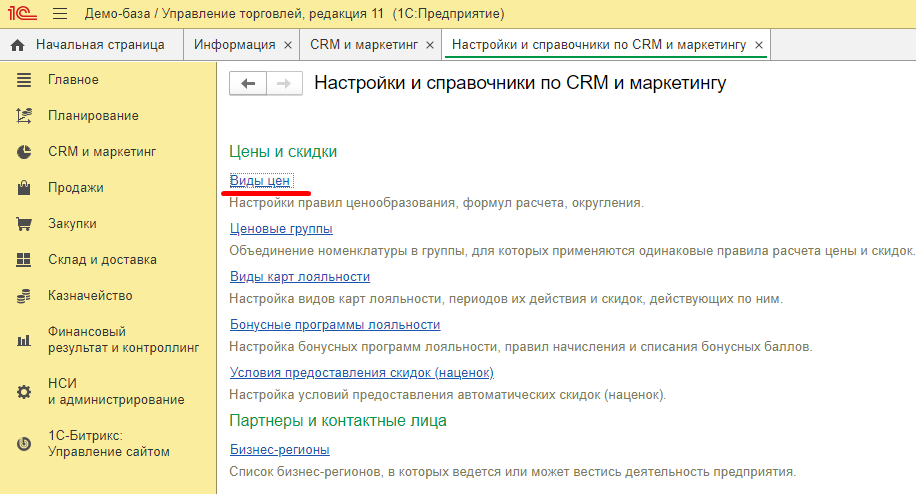Image resolution: width=916 pixels, height=494 pixels.
Task: Close the CRM и маркетинг tab
Action: pos(430,46)
